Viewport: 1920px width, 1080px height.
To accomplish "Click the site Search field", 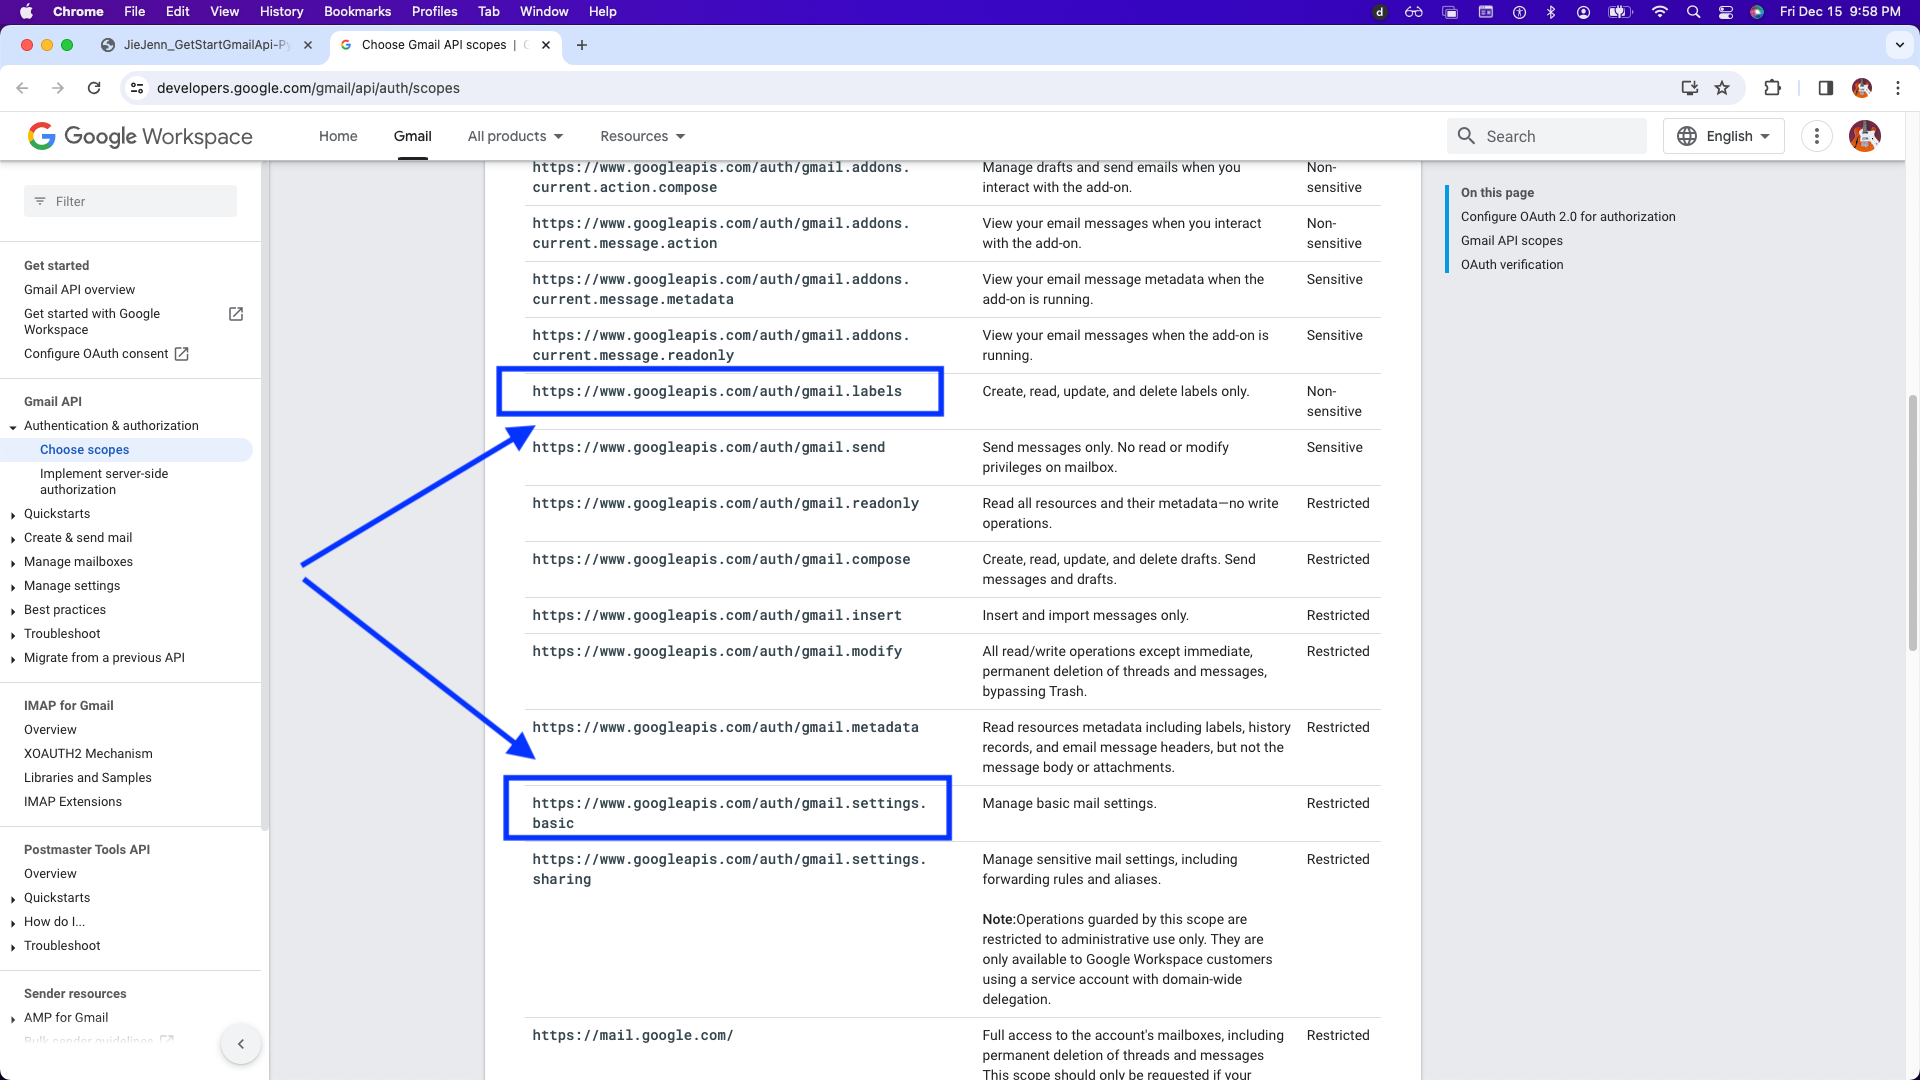I will point(1546,136).
